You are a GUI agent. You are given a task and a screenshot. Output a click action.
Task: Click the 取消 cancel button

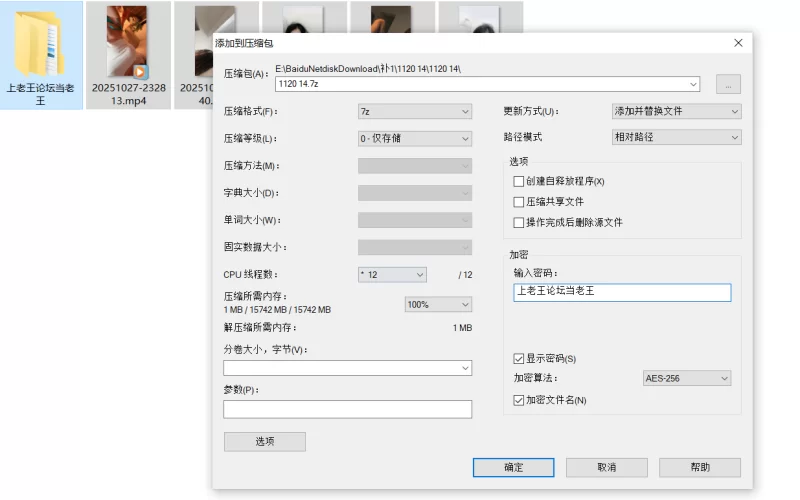pyautogui.click(x=607, y=467)
